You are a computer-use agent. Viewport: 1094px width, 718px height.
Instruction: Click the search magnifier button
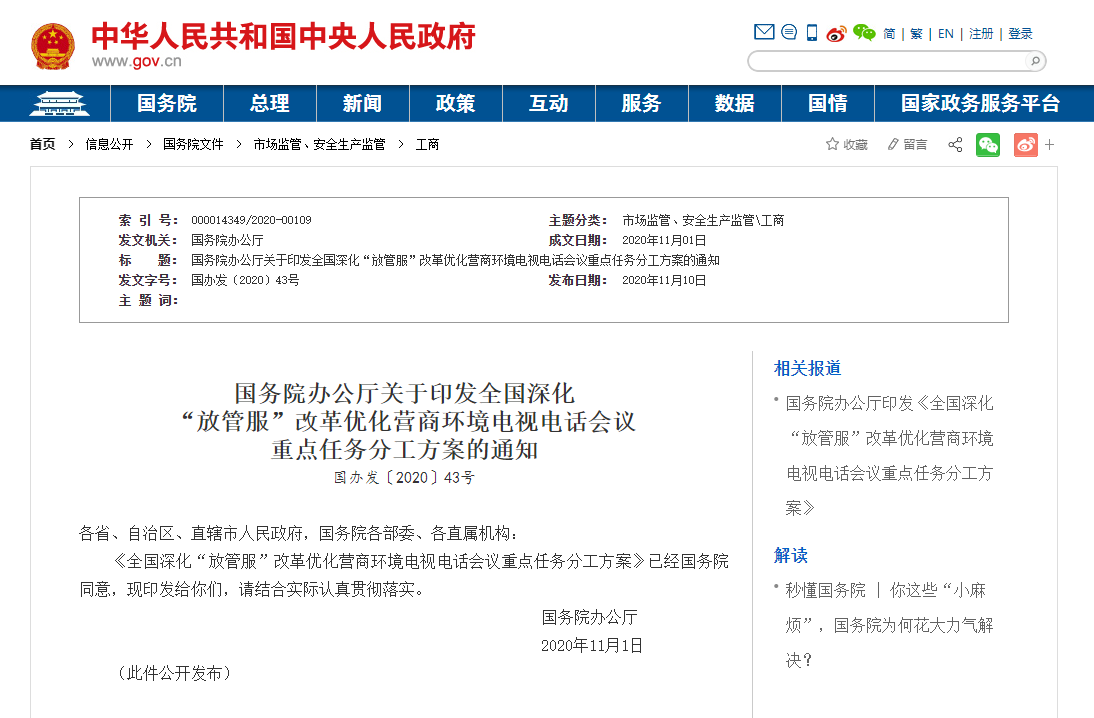(1035, 61)
